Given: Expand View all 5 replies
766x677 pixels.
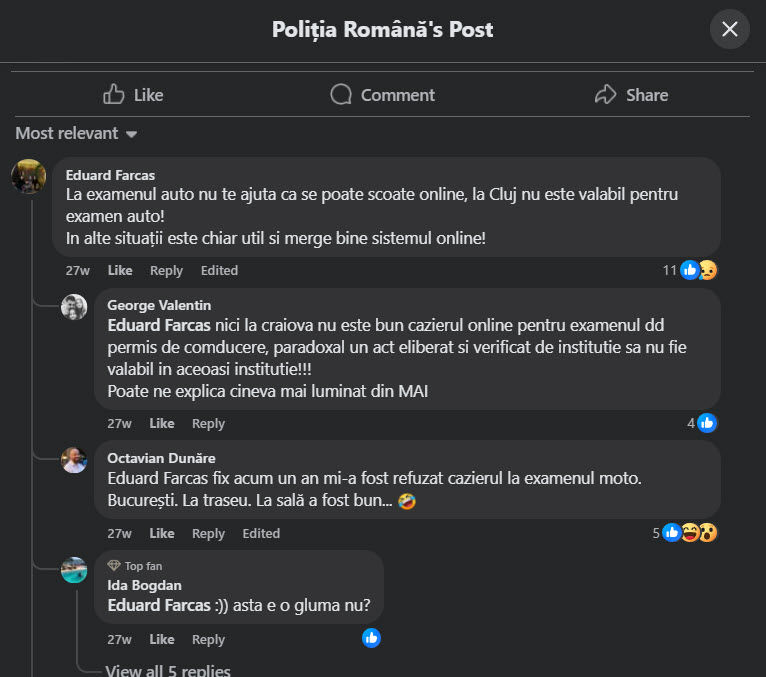Looking at the screenshot, I should (x=168, y=670).
